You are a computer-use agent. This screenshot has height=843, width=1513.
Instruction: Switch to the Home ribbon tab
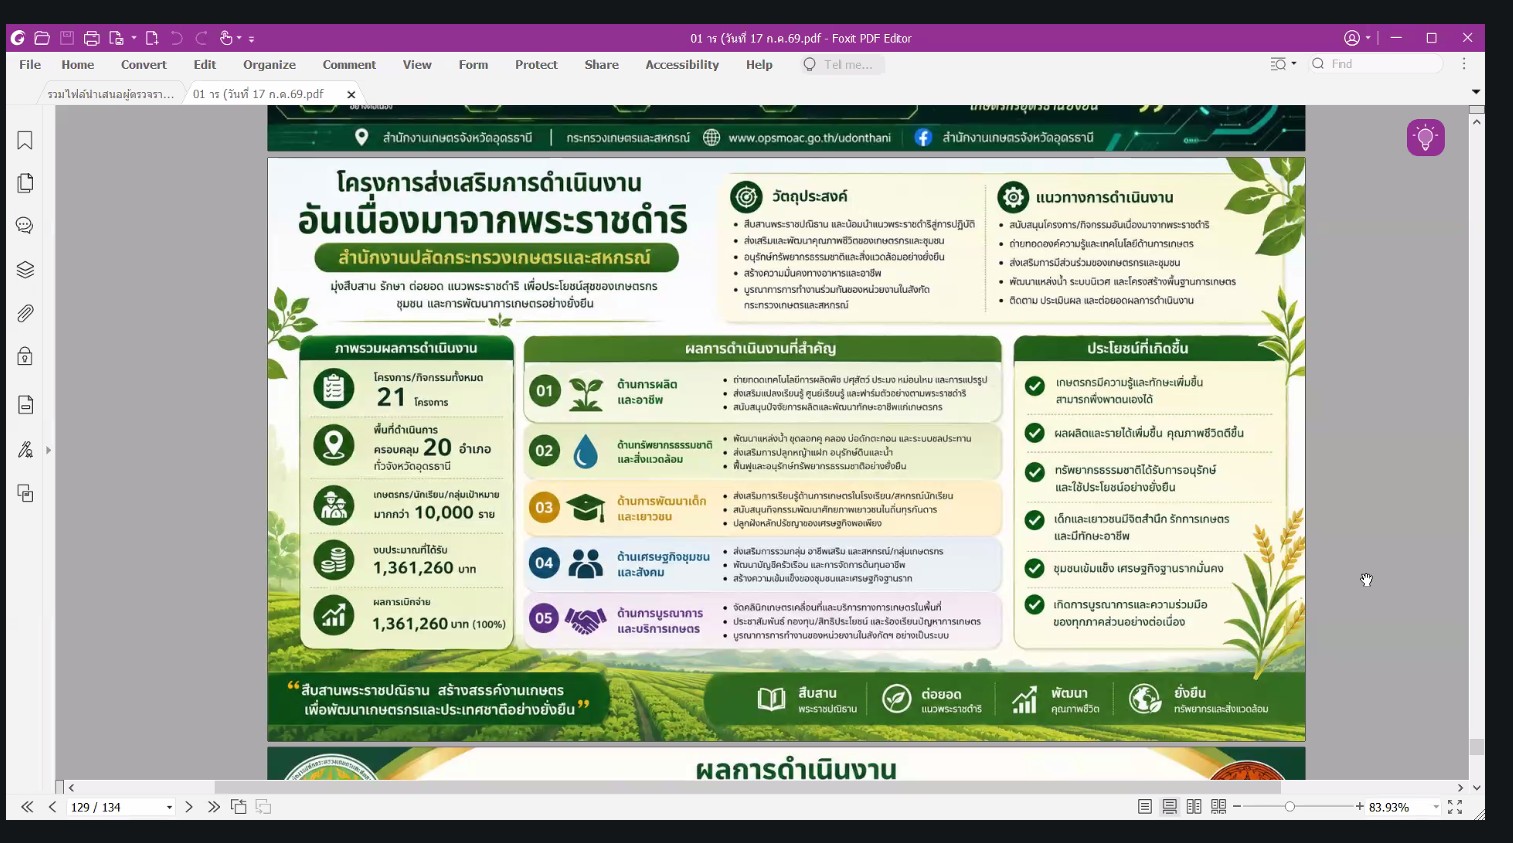point(78,64)
